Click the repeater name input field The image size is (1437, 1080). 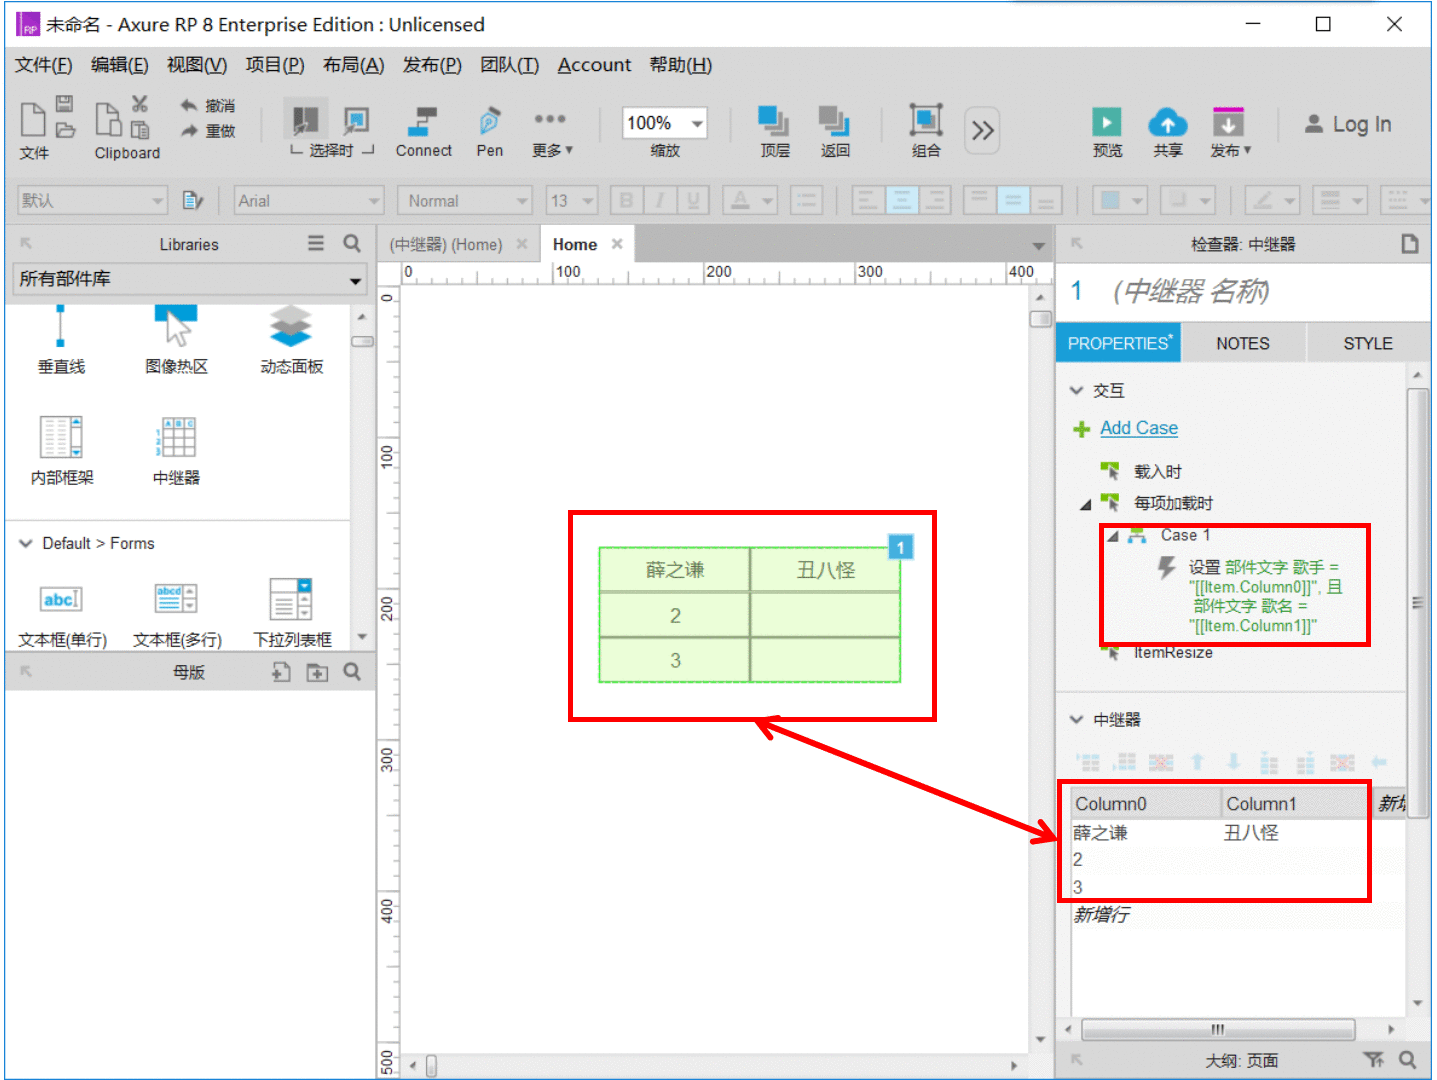click(1260, 291)
